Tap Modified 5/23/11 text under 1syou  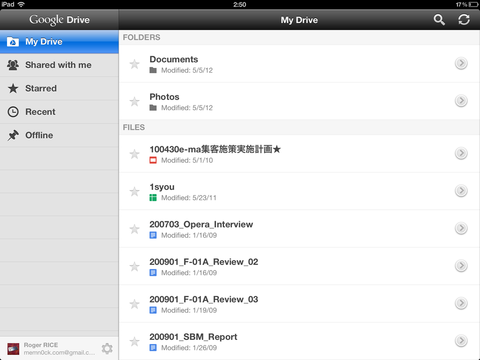[x=189, y=198]
